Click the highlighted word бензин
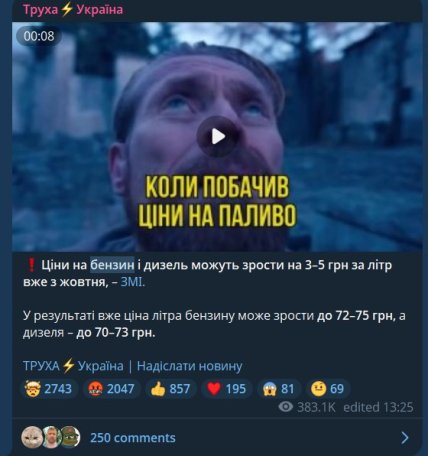This screenshot has width=428, height=456. point(112,265)
